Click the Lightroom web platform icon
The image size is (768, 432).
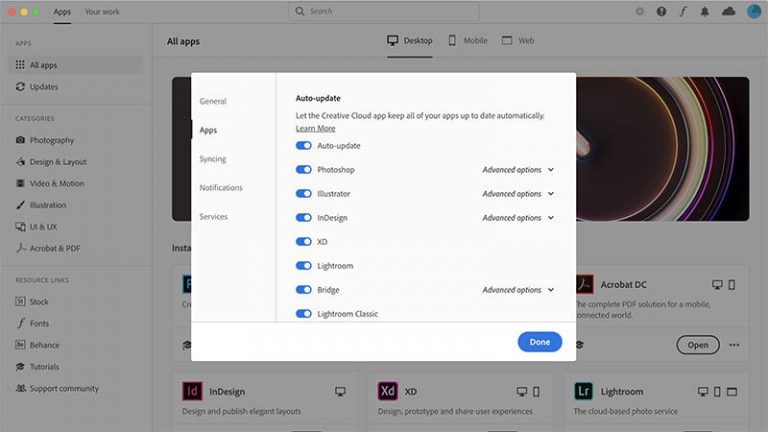point(732,391)
